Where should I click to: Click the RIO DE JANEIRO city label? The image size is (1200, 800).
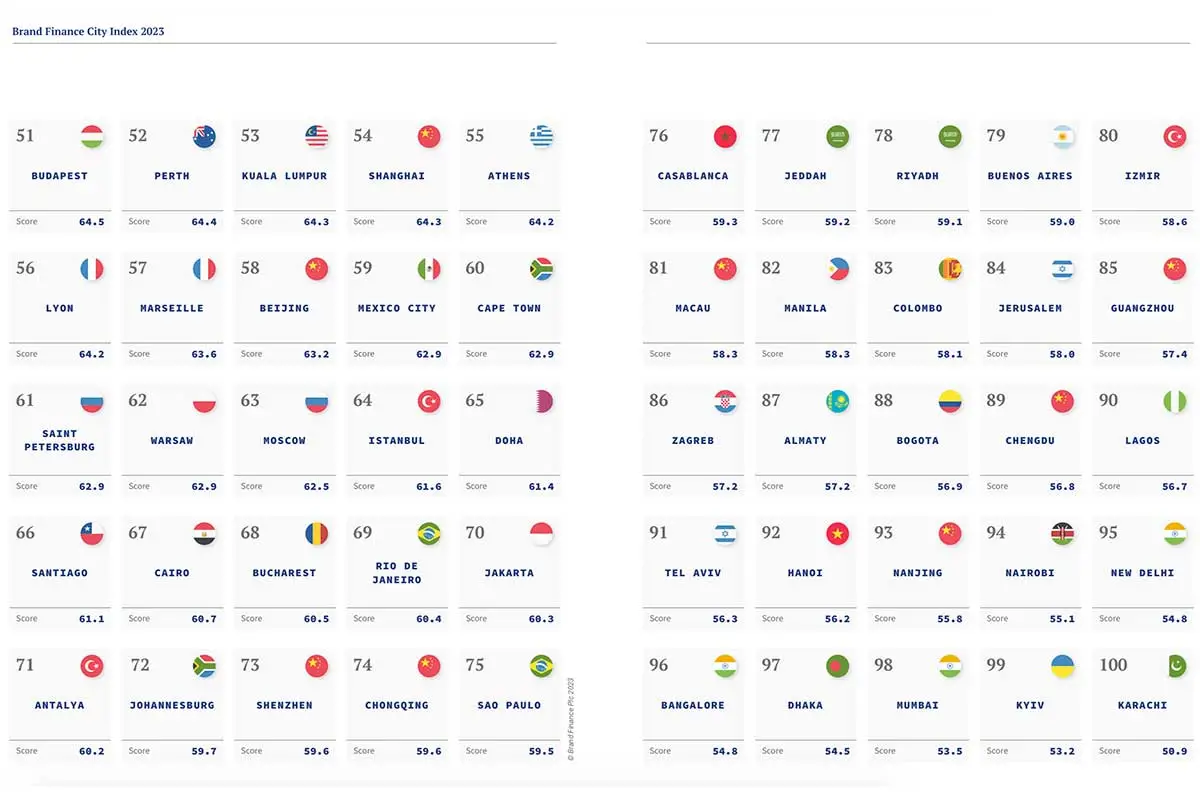[x=397, y=573]
